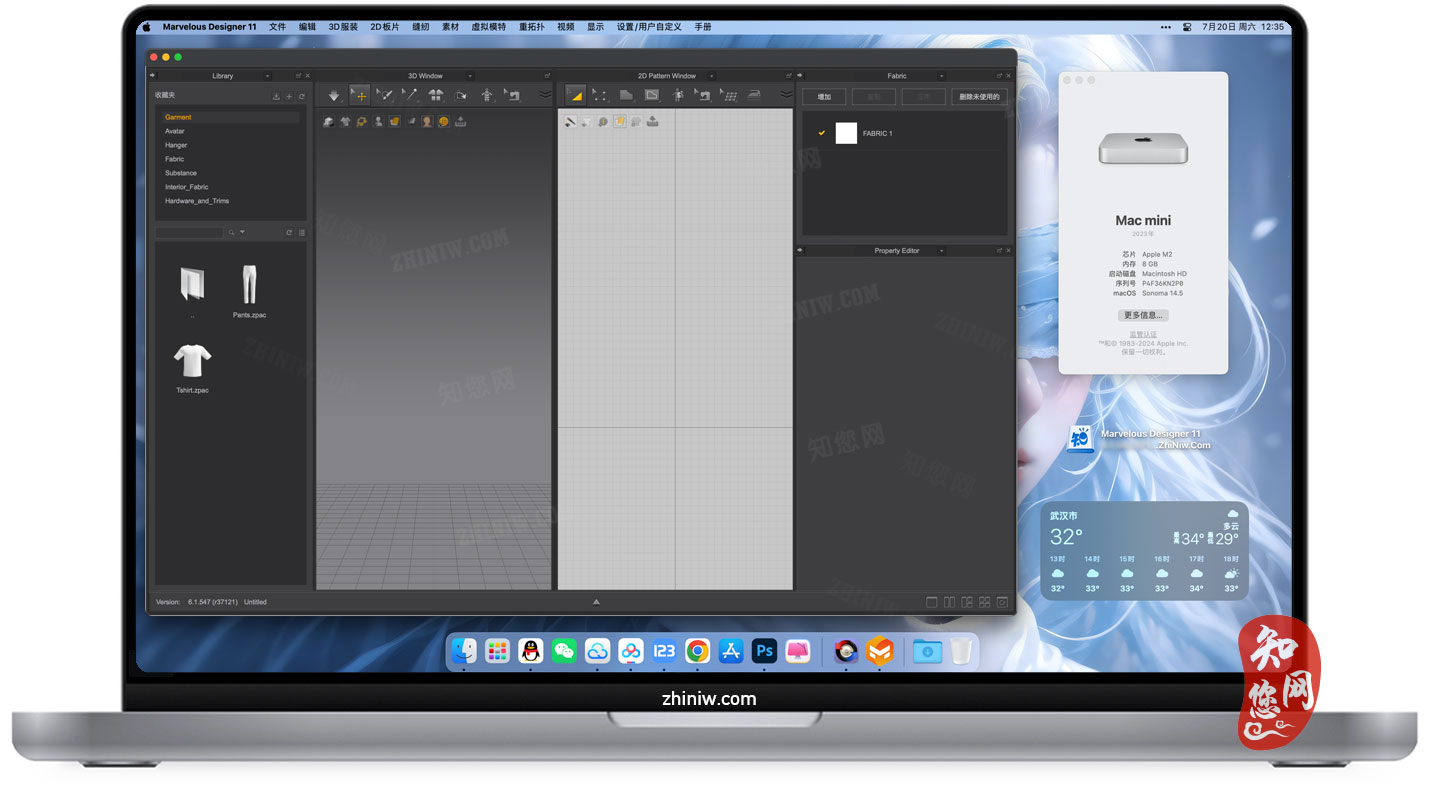Select four-pane grid layout icon
This screenshot has width=1429, height=797.
click(984, 602)
